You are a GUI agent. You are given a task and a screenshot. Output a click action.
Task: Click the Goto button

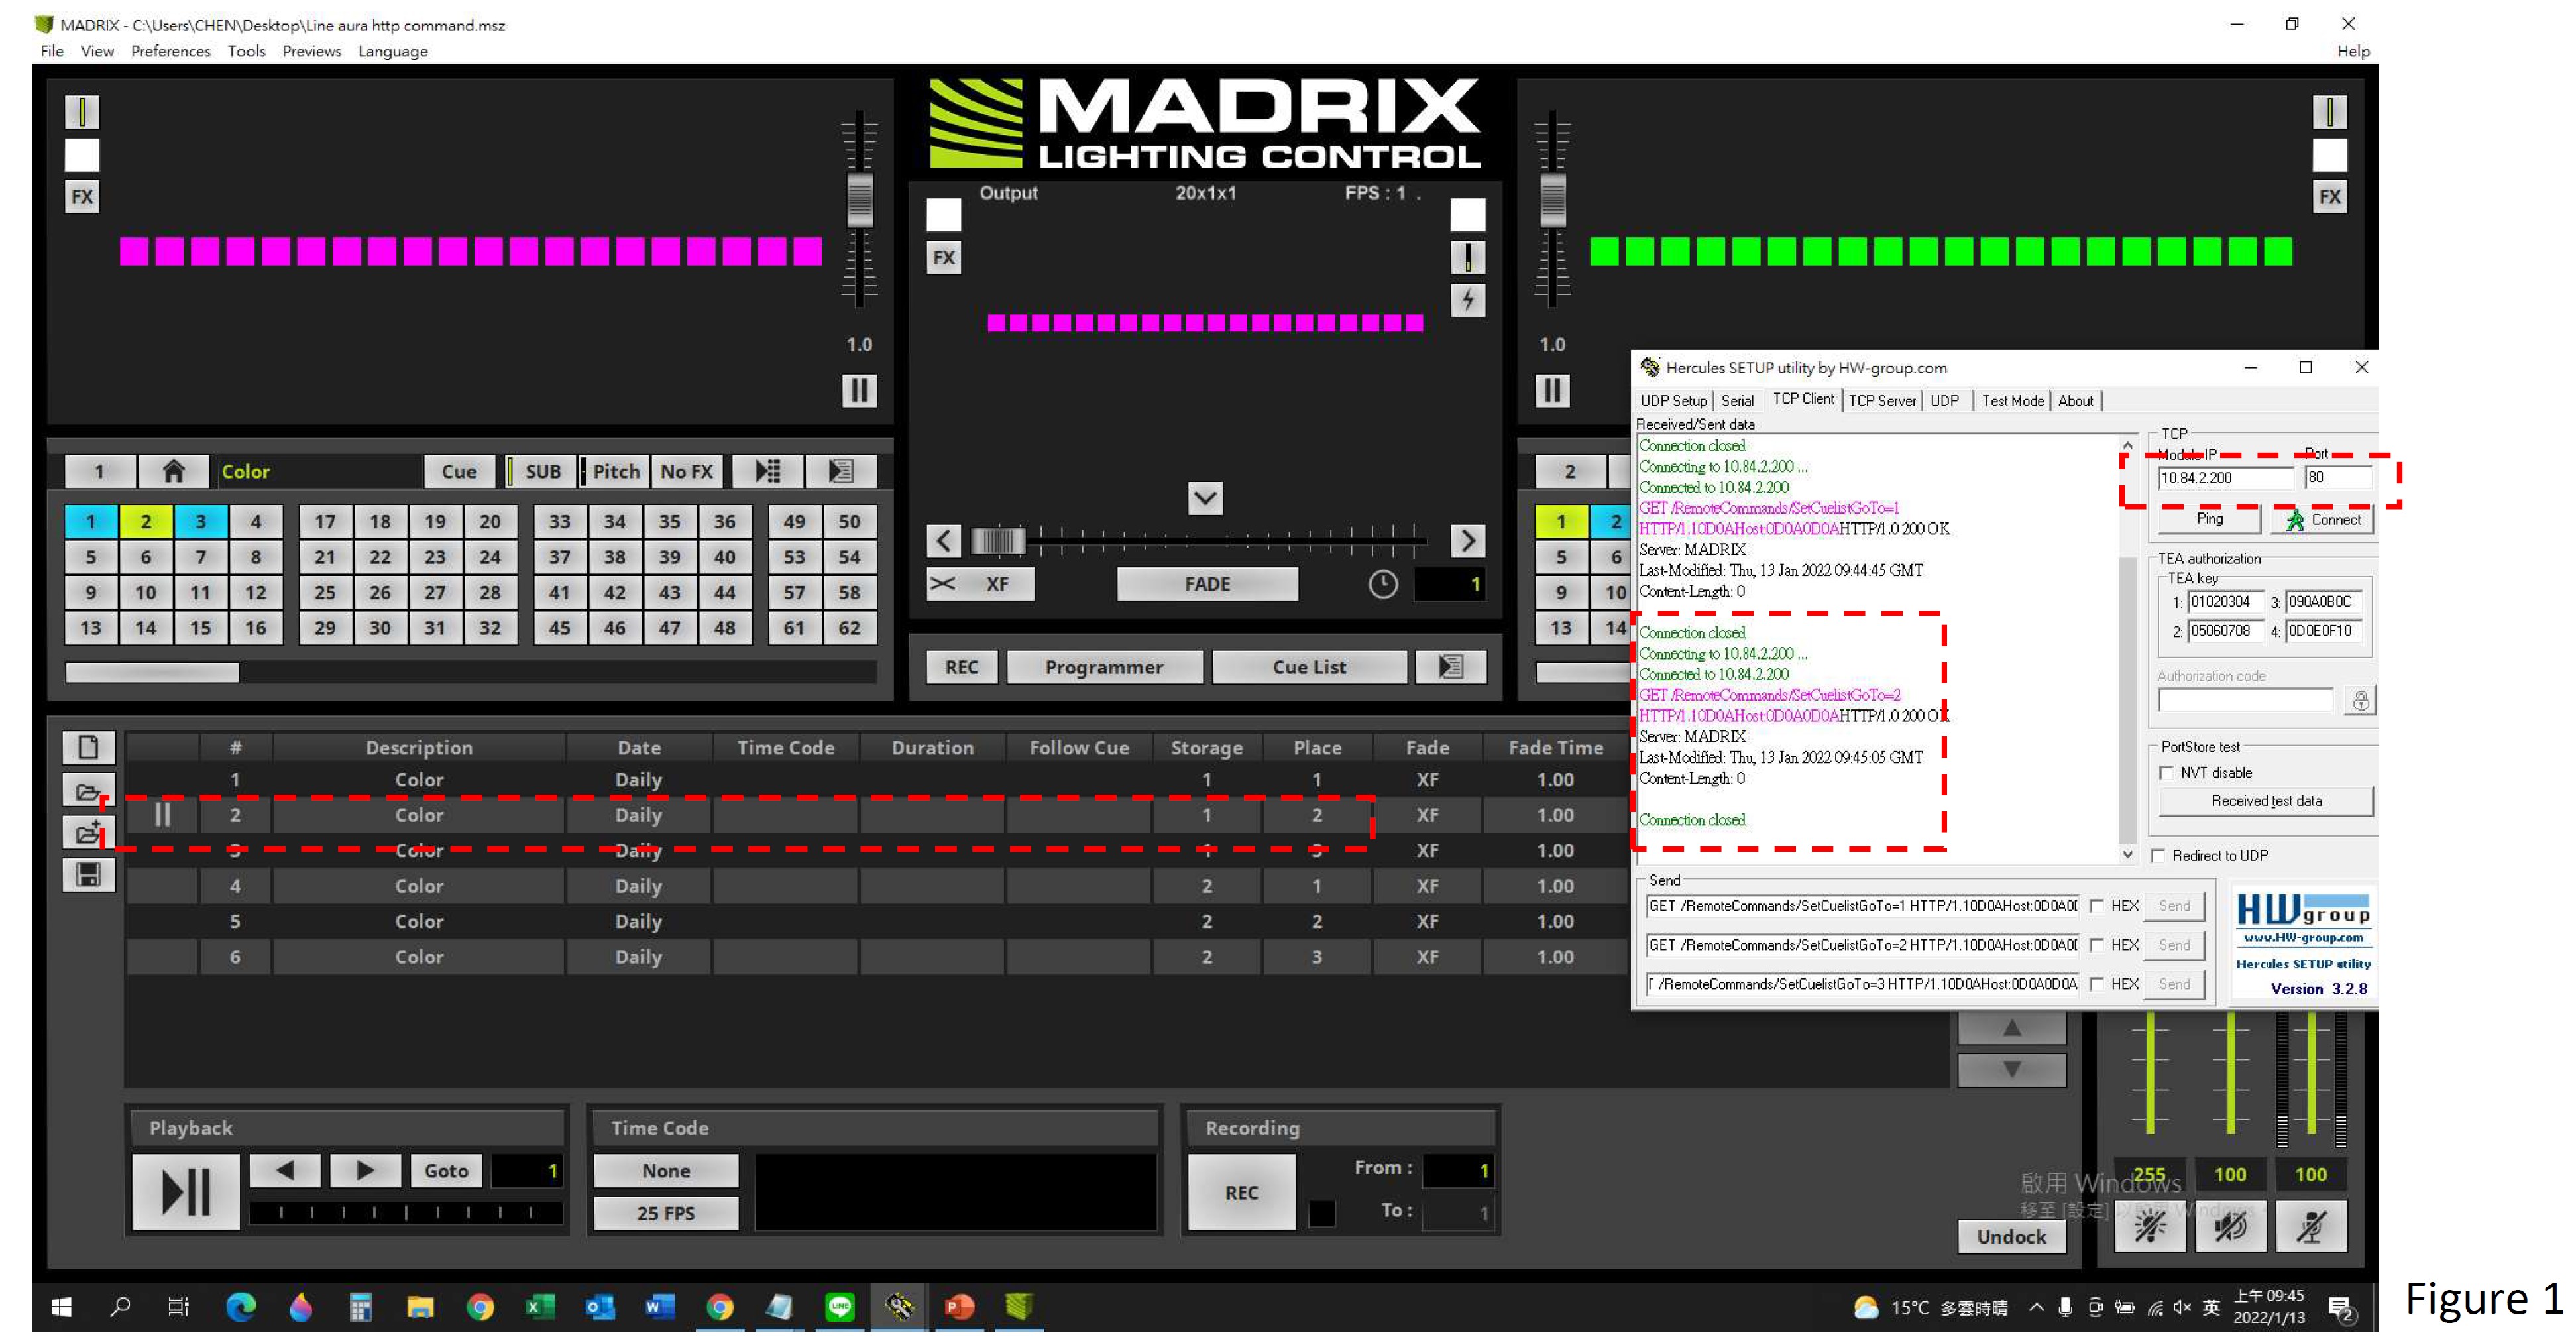pos(446,1170)
